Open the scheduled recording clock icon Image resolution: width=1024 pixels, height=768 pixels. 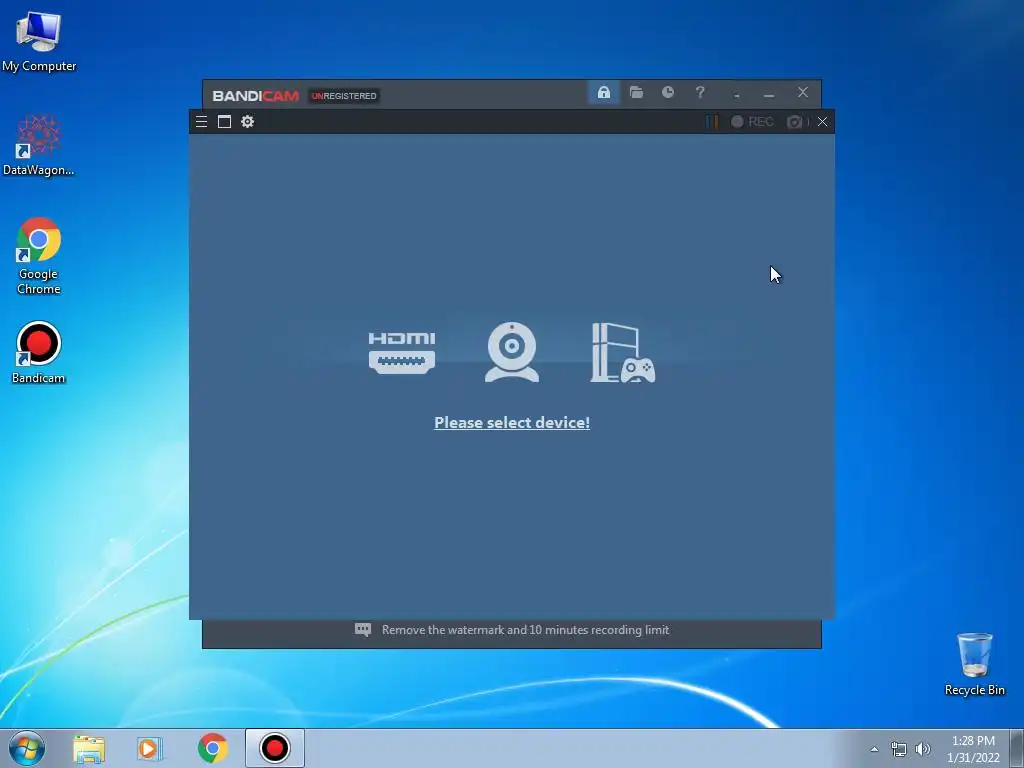coord(667,93)
